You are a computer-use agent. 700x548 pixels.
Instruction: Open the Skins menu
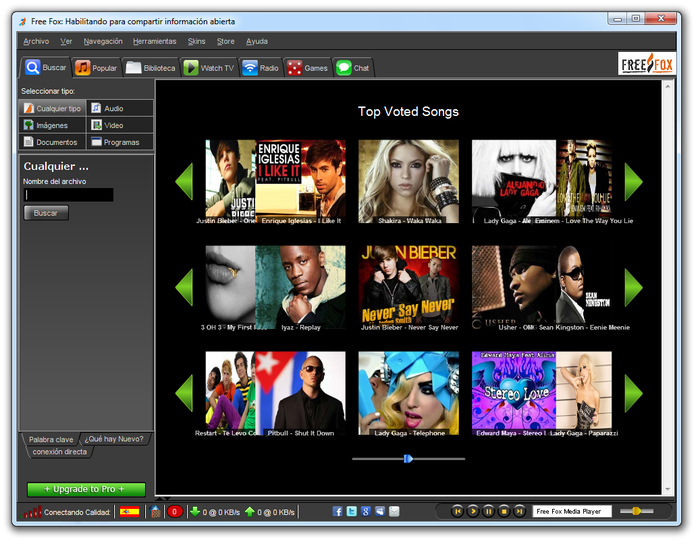(x=196, y=42)
